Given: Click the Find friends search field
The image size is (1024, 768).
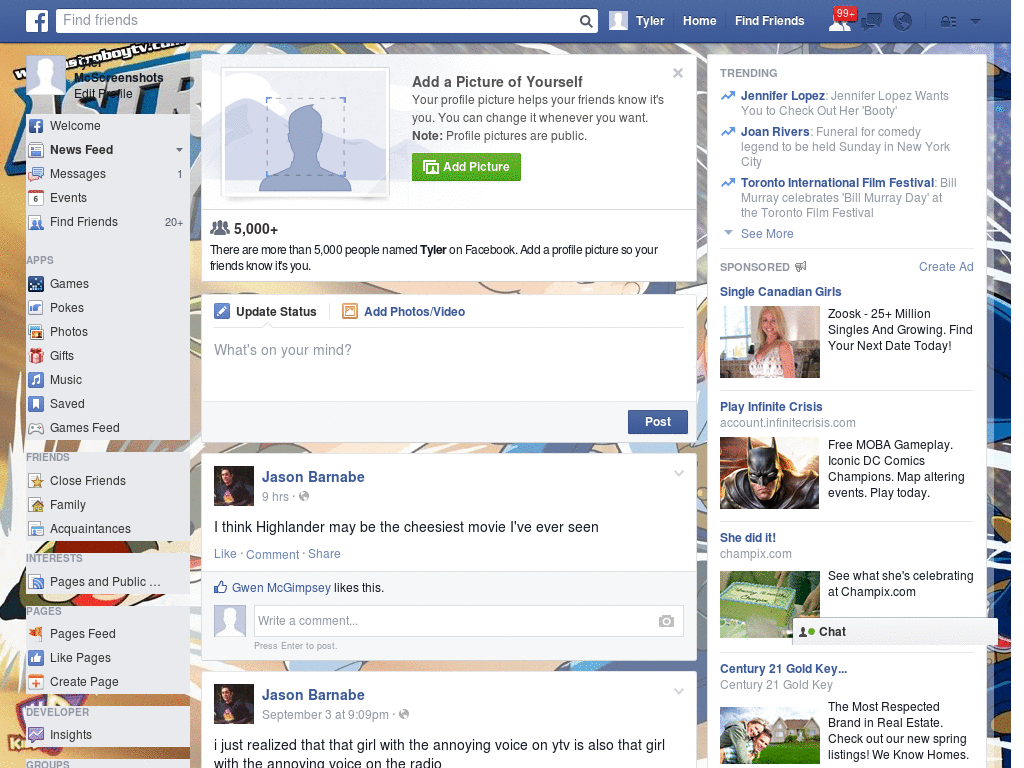Looking at the screenshot, I should (317, 20).
